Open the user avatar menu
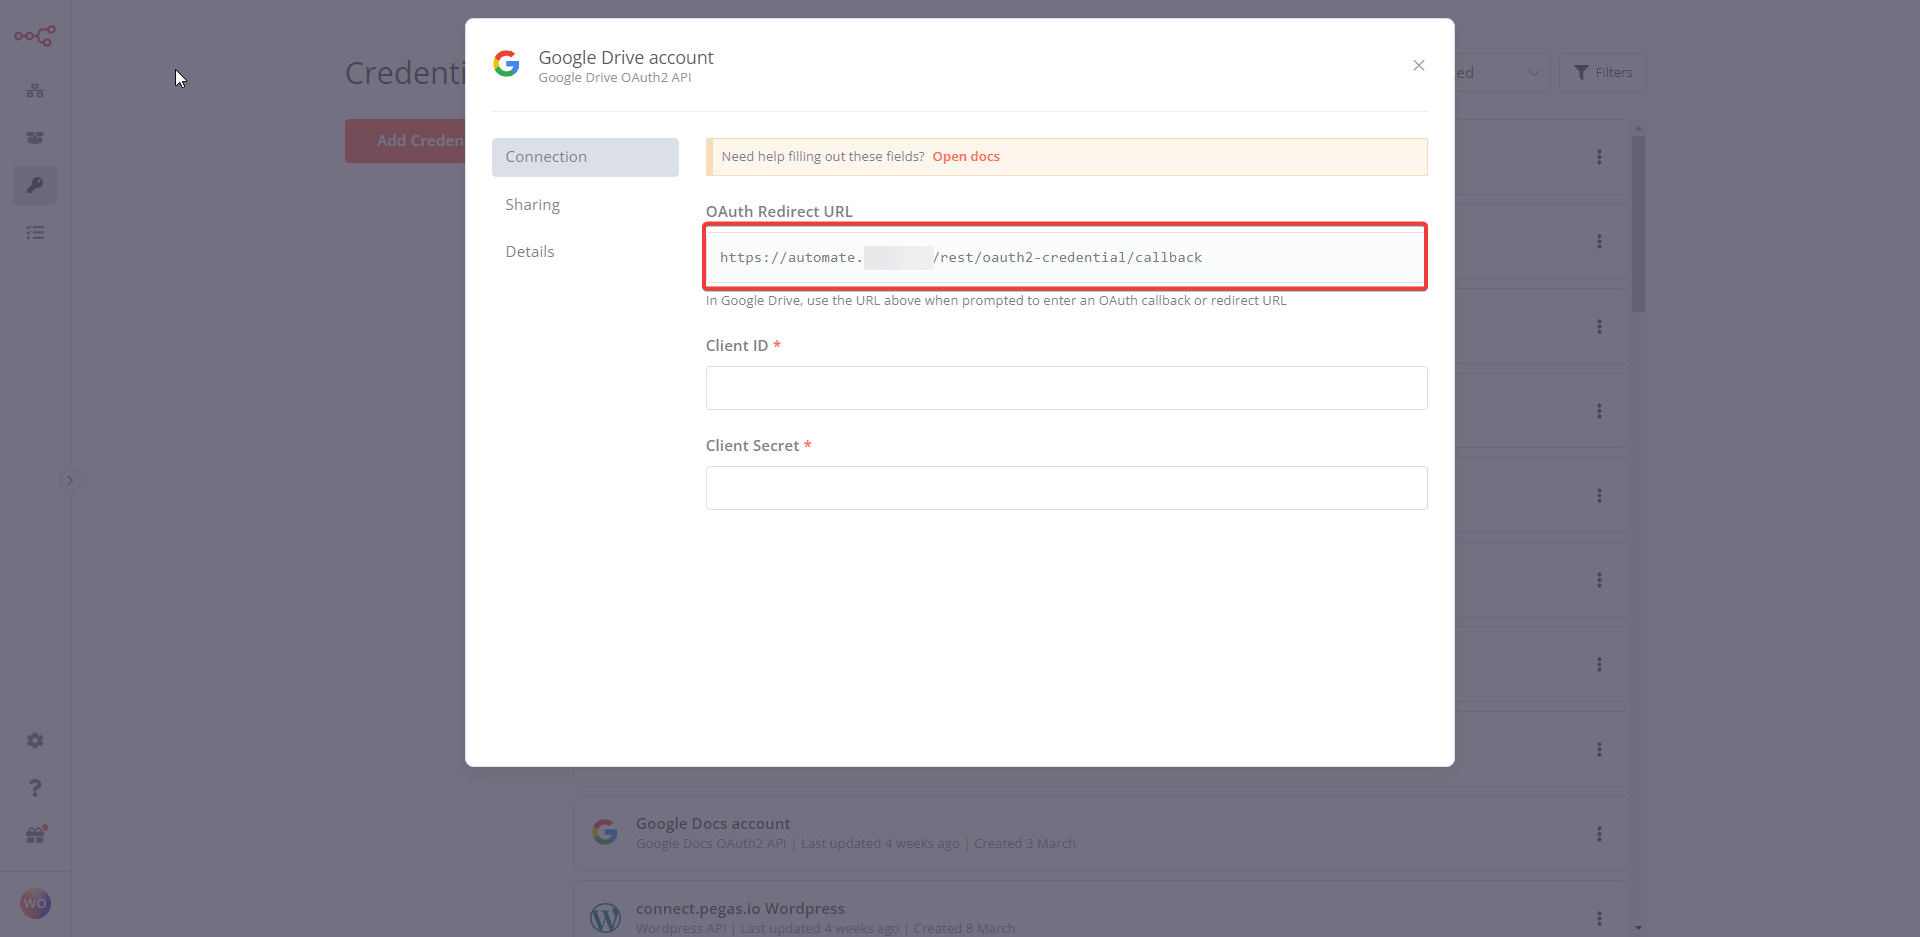Screen dimensions: 1920x937 pyautogui.click(x=35, y=904)
